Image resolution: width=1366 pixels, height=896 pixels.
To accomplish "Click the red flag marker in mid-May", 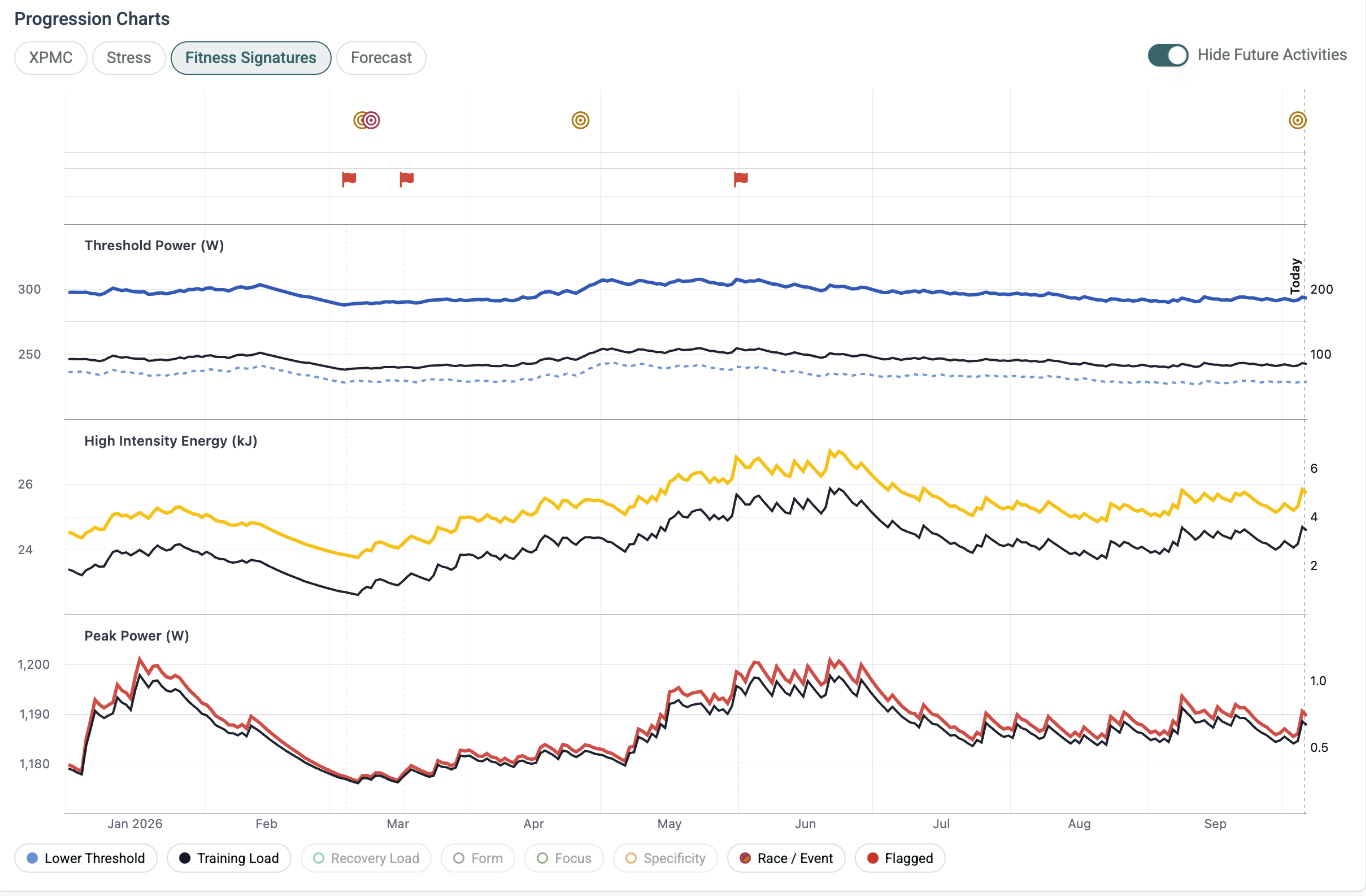I will 740,179.
